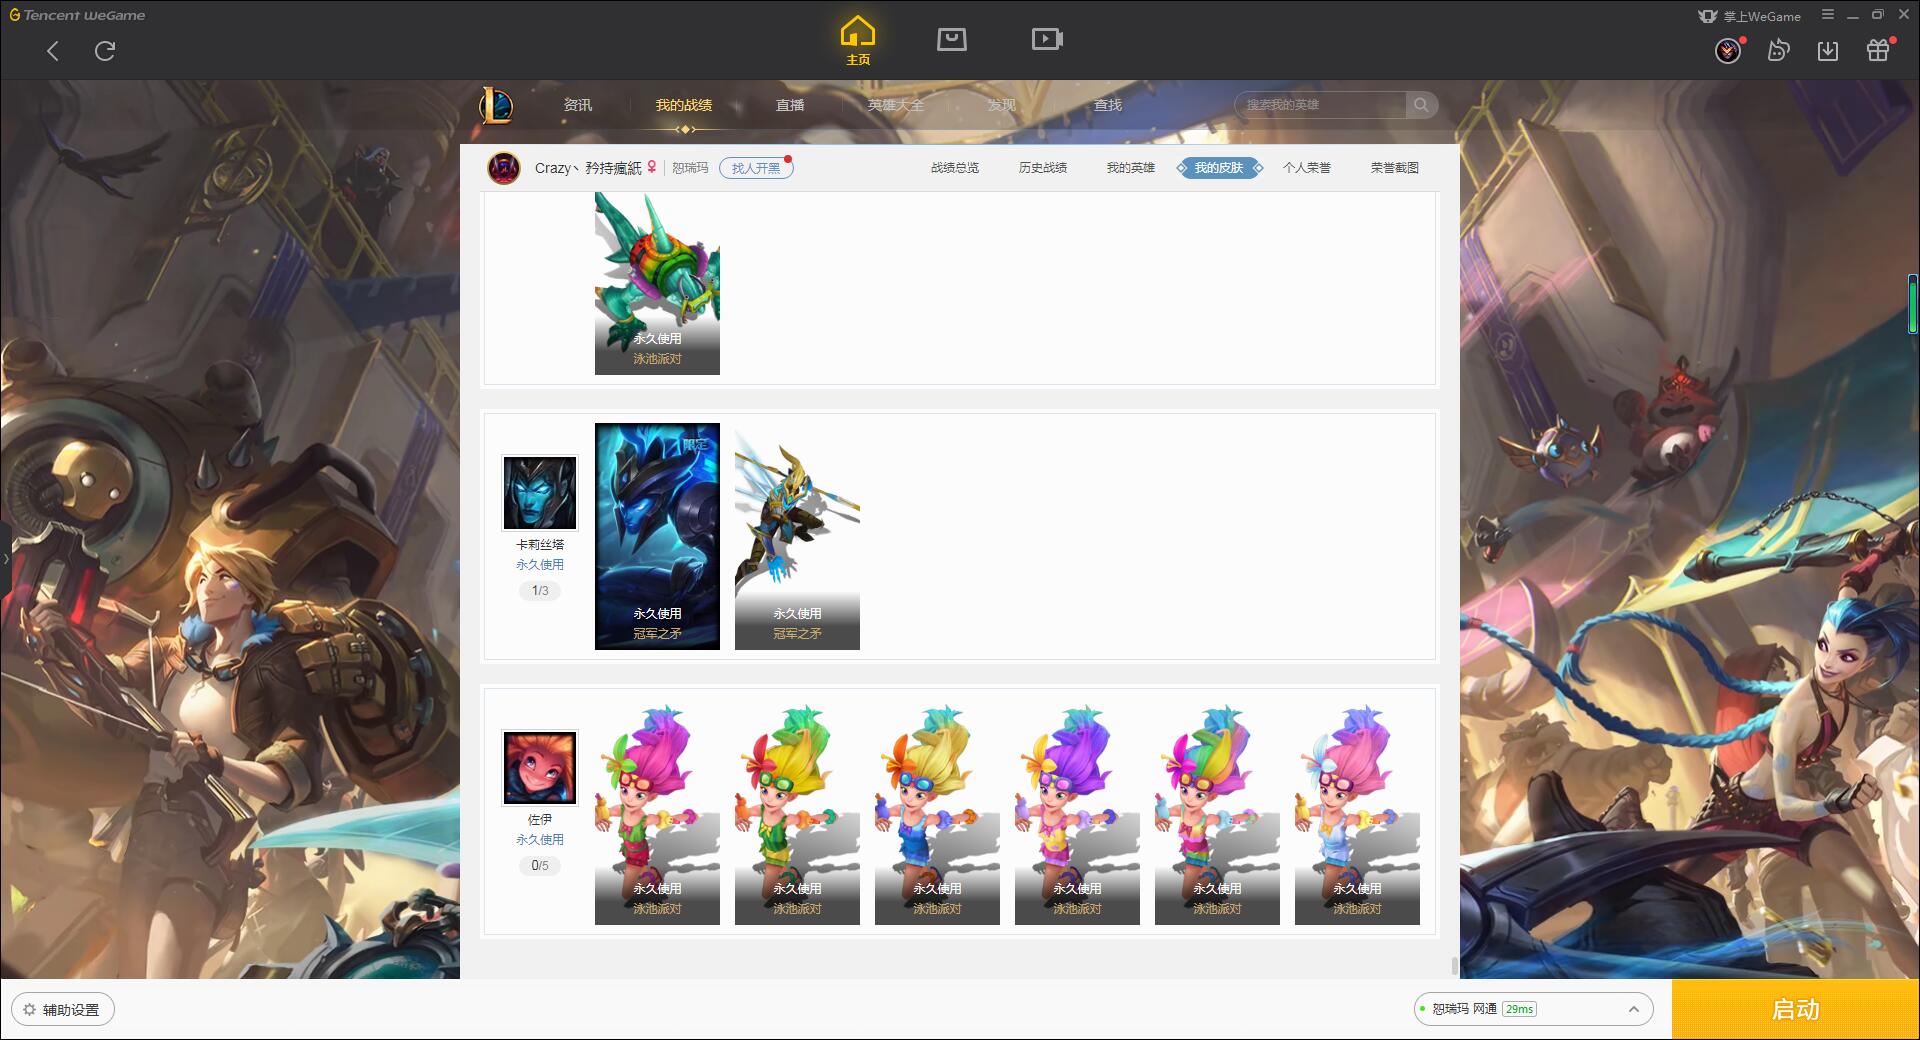Click the 佐伊 champion name
The width and height of the screenshot is (1920, 1040).
pos(540,820)
